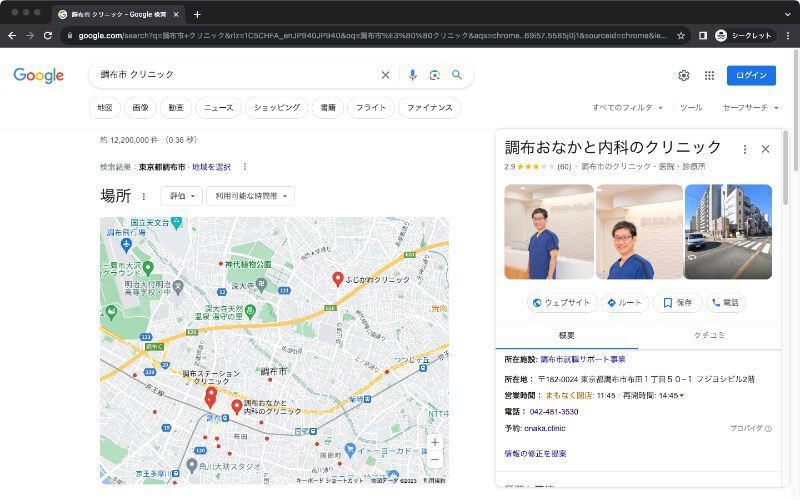Zoom out on the map

(x=434, y=459)
